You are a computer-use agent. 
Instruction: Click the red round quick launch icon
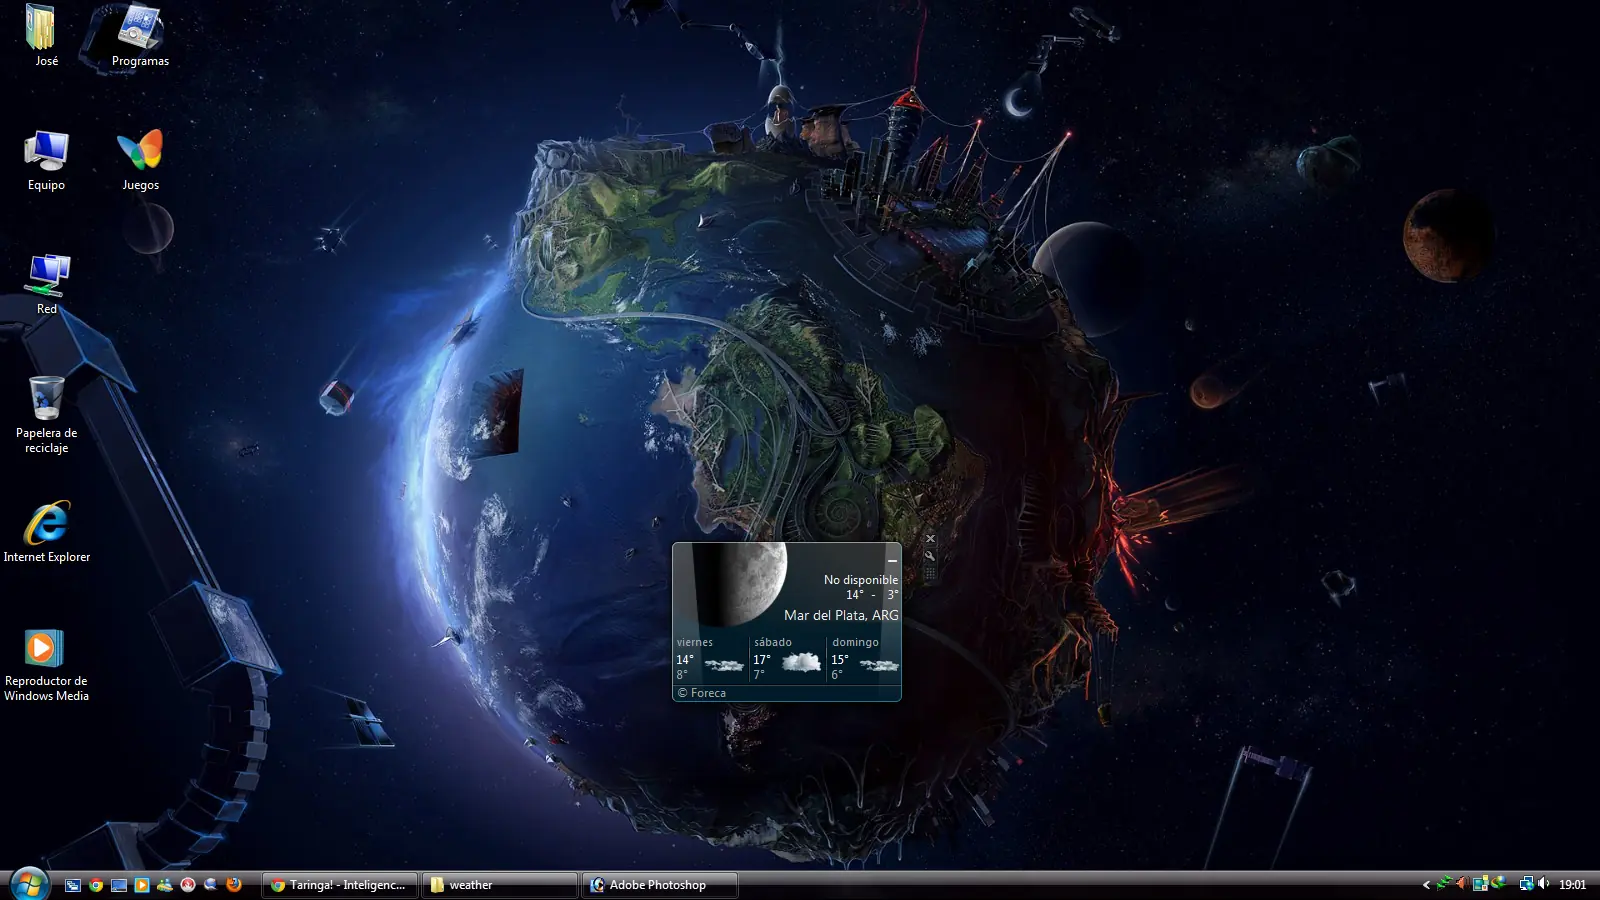(188, 885)
